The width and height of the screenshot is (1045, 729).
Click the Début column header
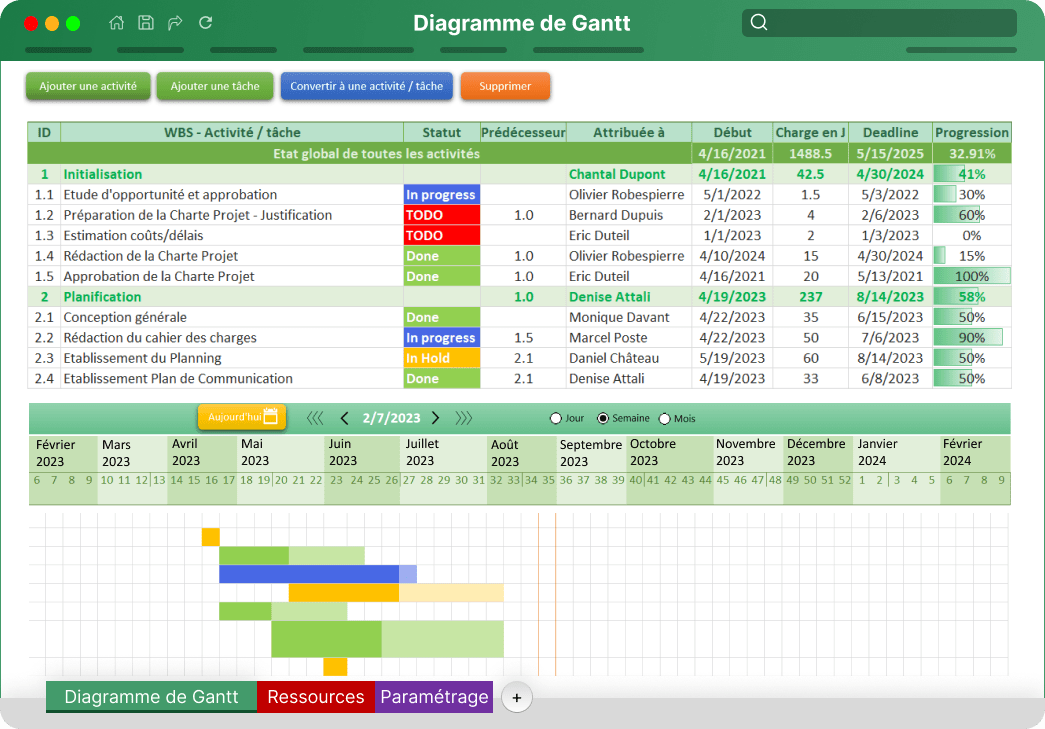(x=732, y=133)
